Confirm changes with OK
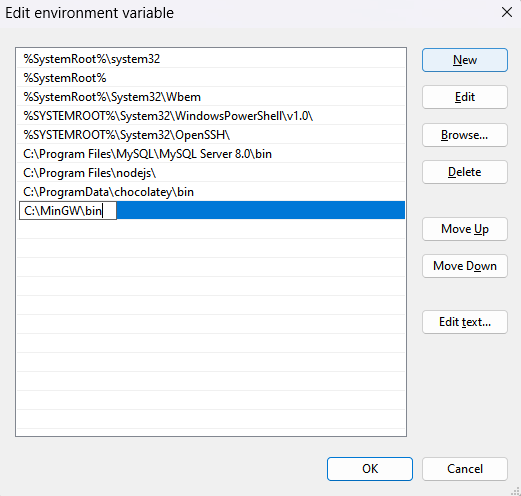 [370, 469]
